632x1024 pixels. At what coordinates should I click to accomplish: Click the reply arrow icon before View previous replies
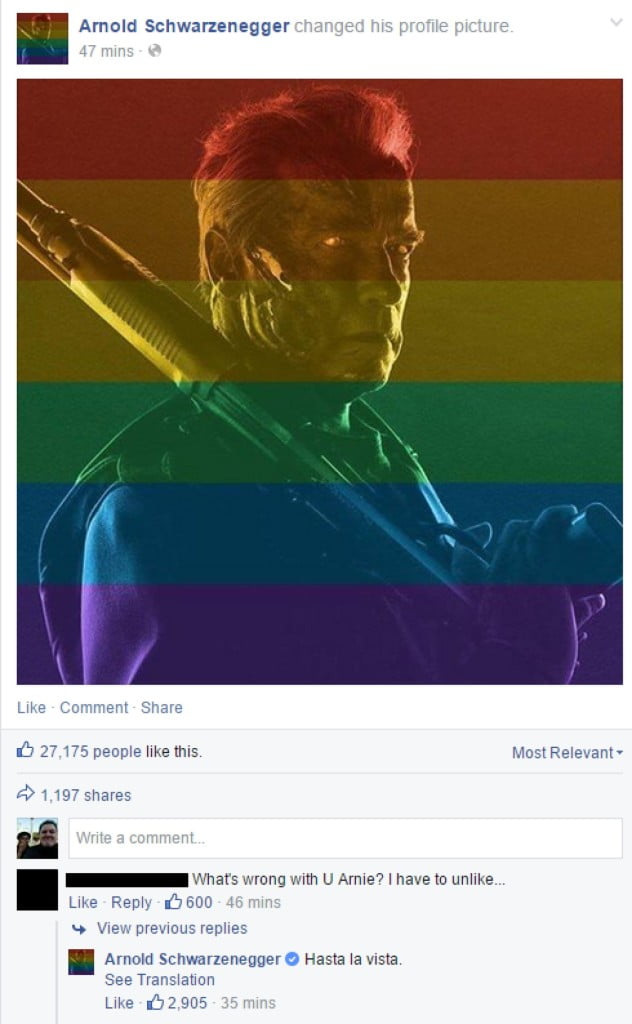click(x=79, y=928)
